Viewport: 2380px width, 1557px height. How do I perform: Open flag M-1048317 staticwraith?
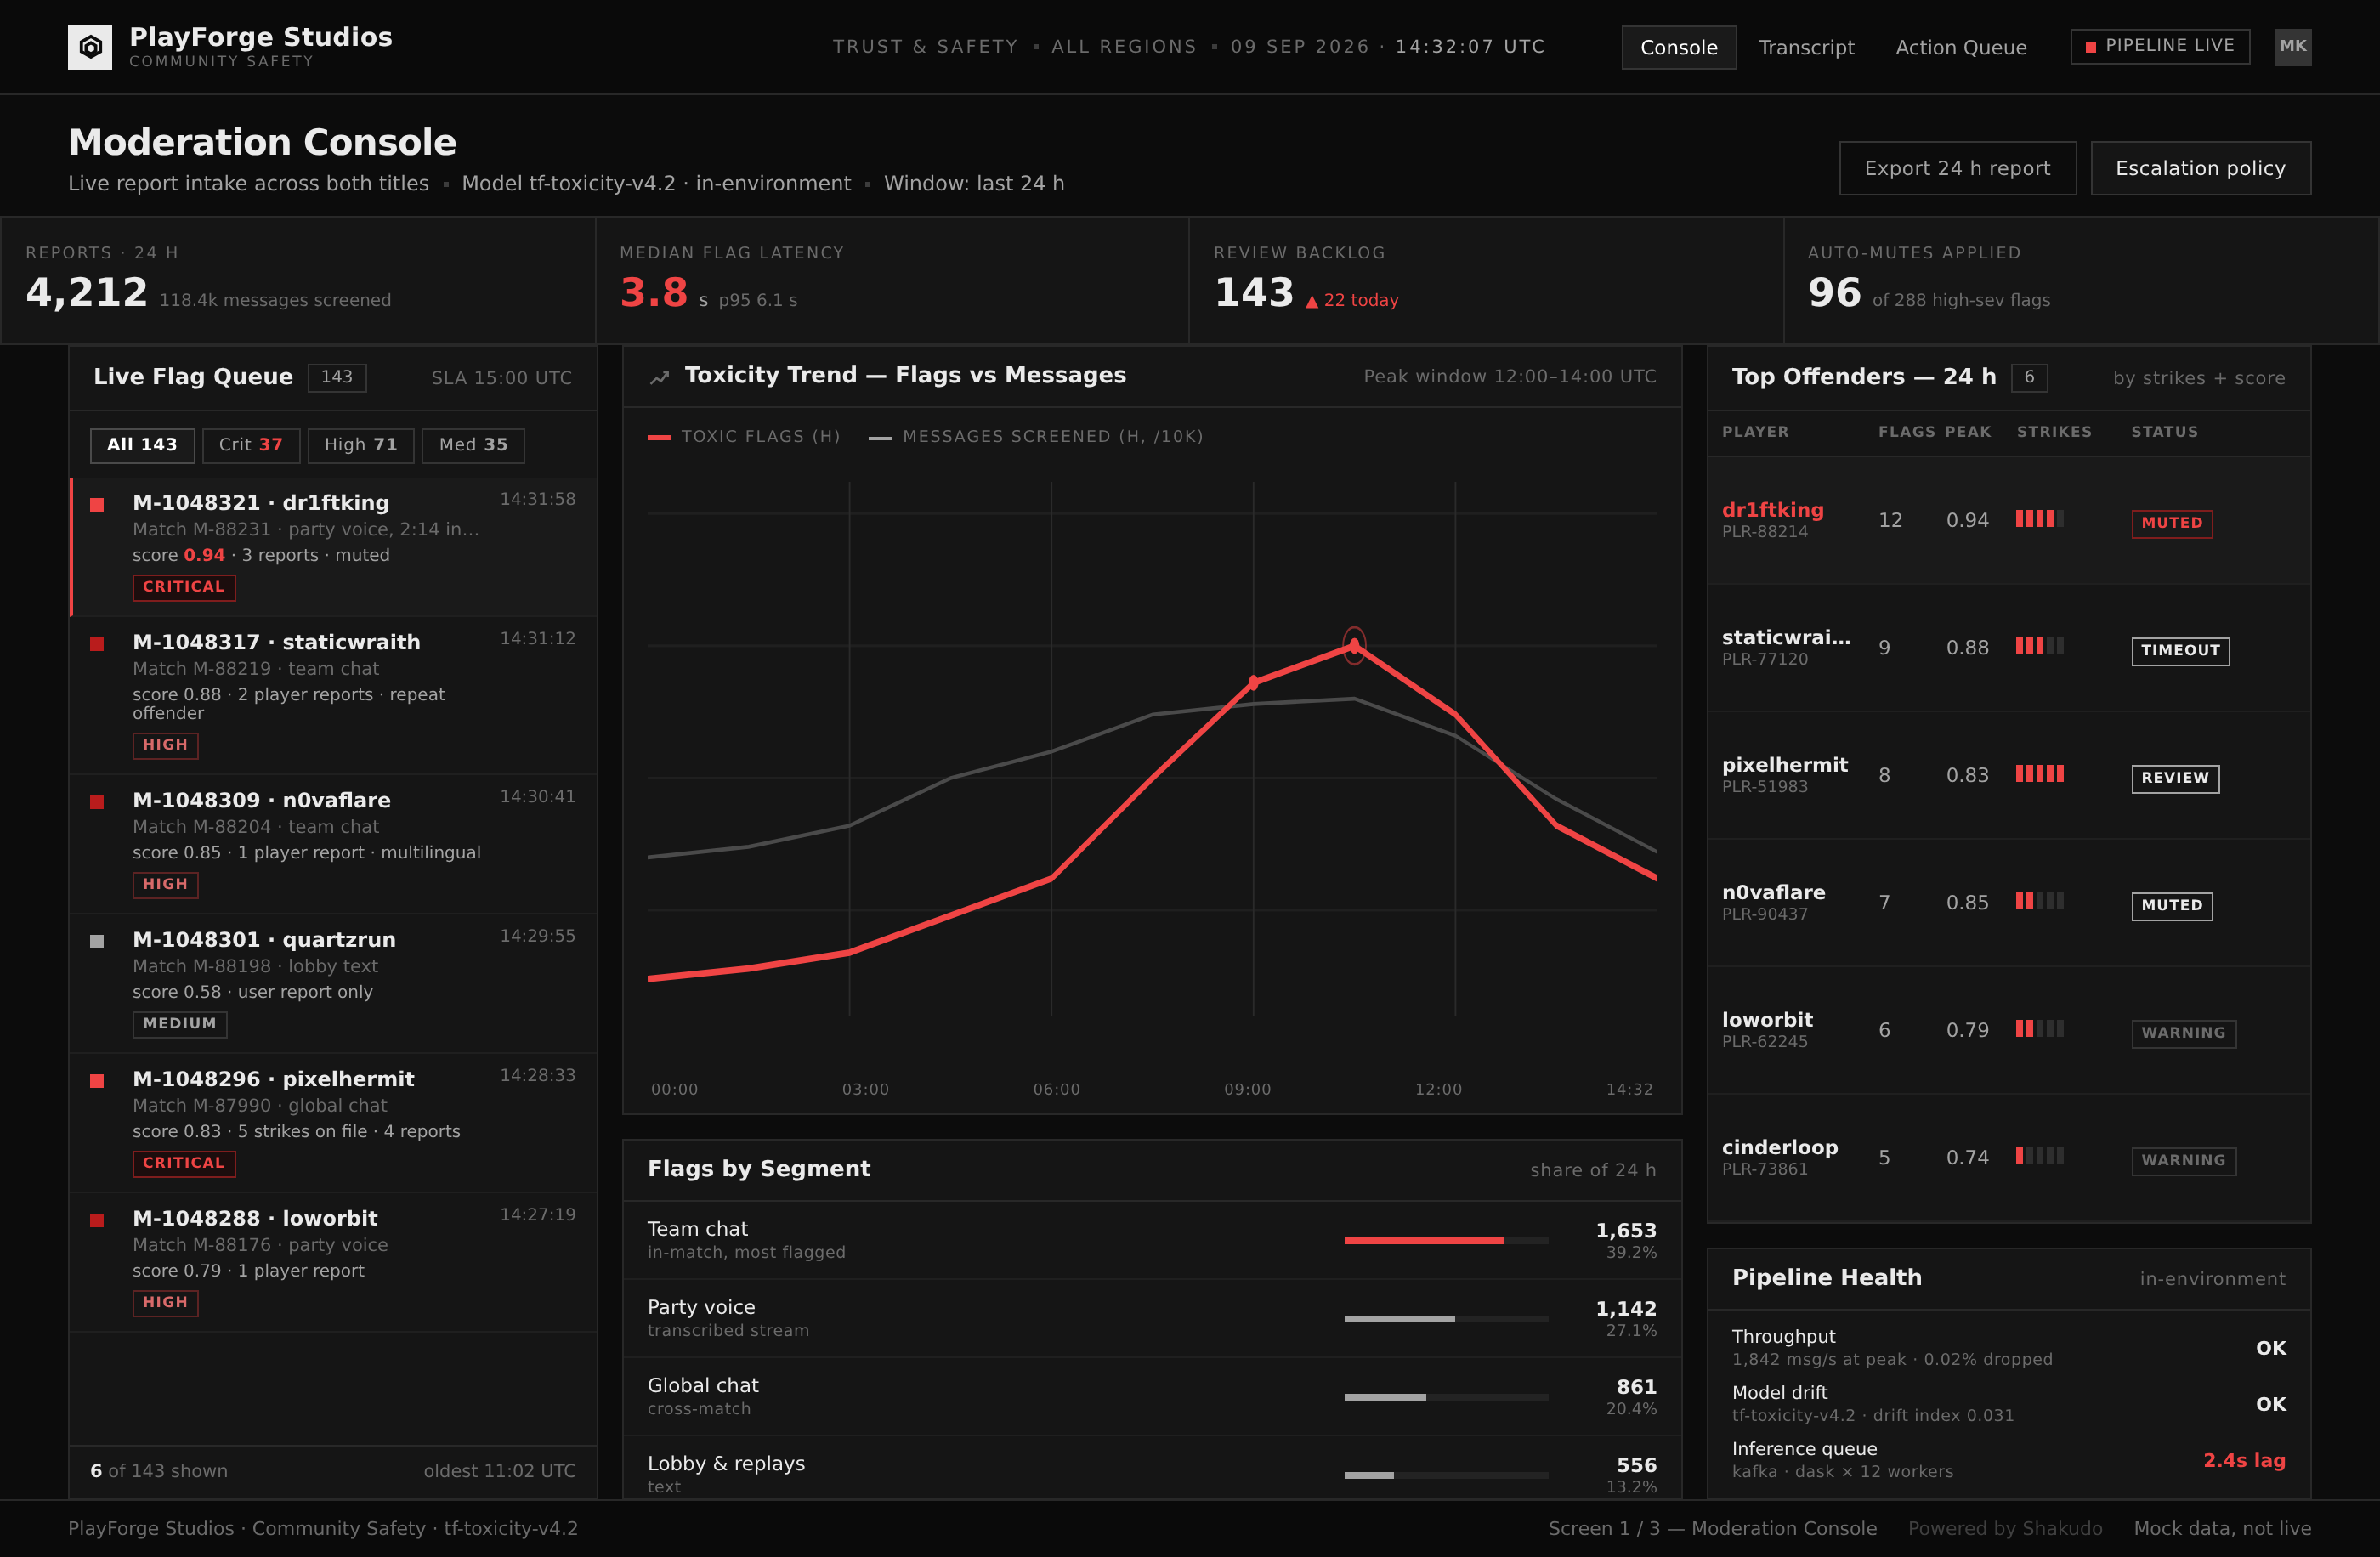click(333, 694)
